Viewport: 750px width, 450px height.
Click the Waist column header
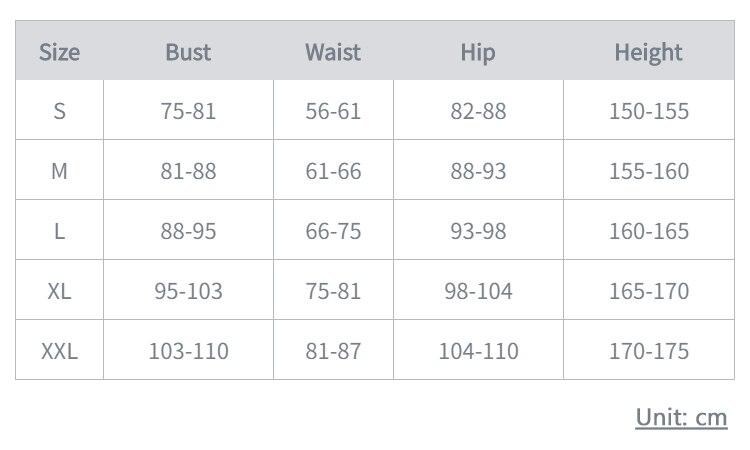point(333,52)
